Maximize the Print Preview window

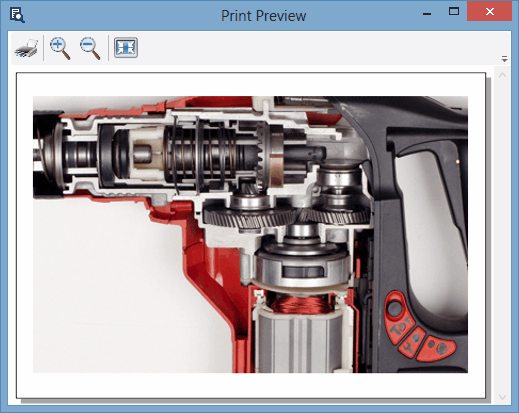454,12
